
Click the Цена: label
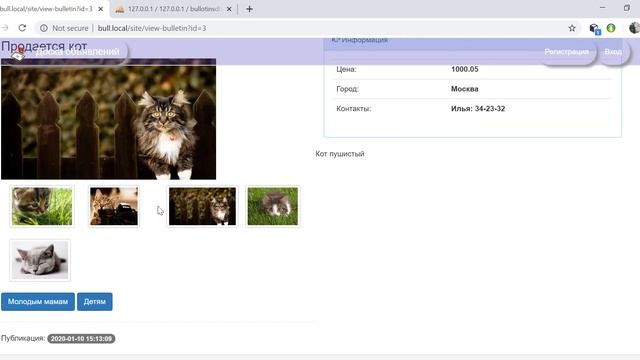[x=346, y=69]
